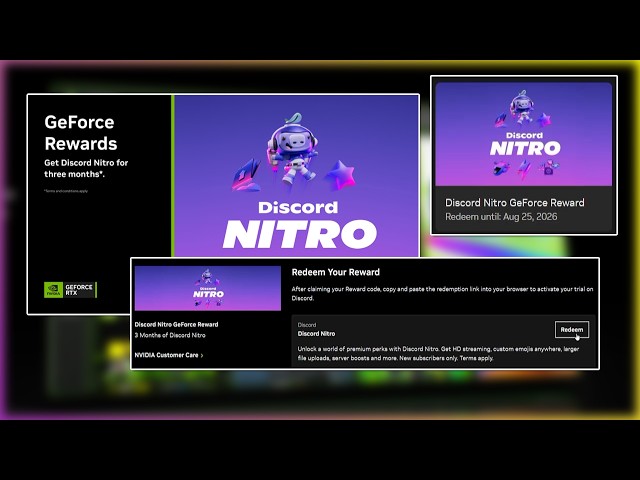
Task: Click the NVIDIA GeForce RTX logo badge
Action: (x=71, y=290)
